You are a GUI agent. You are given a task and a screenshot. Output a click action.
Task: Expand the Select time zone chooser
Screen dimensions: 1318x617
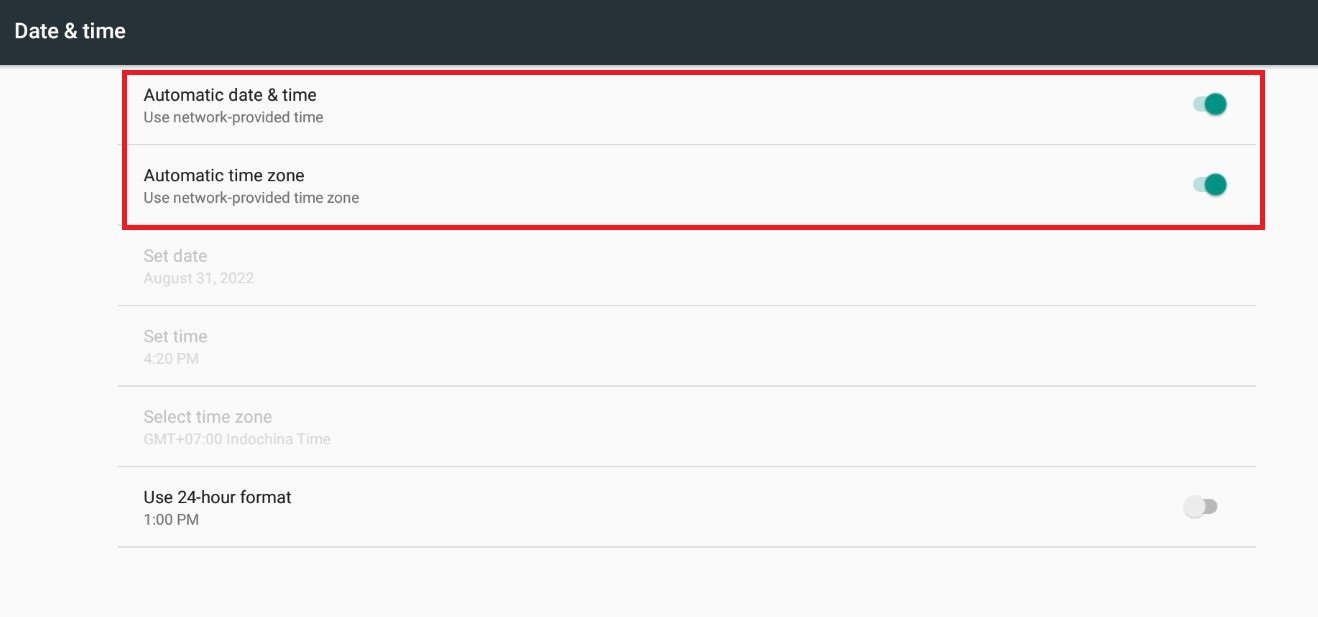207,417
